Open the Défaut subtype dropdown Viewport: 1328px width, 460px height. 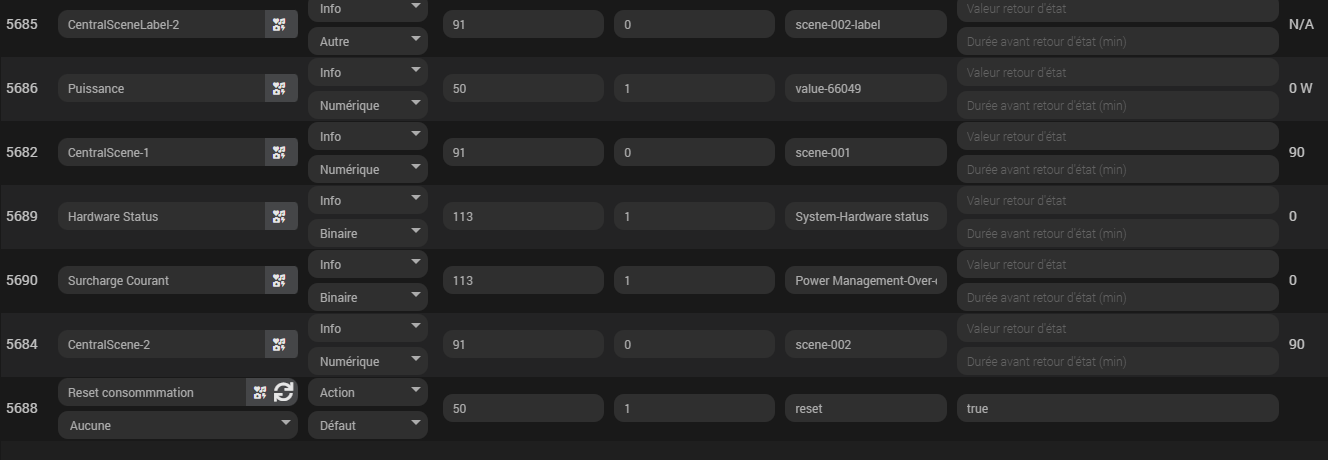click(367, 425)
